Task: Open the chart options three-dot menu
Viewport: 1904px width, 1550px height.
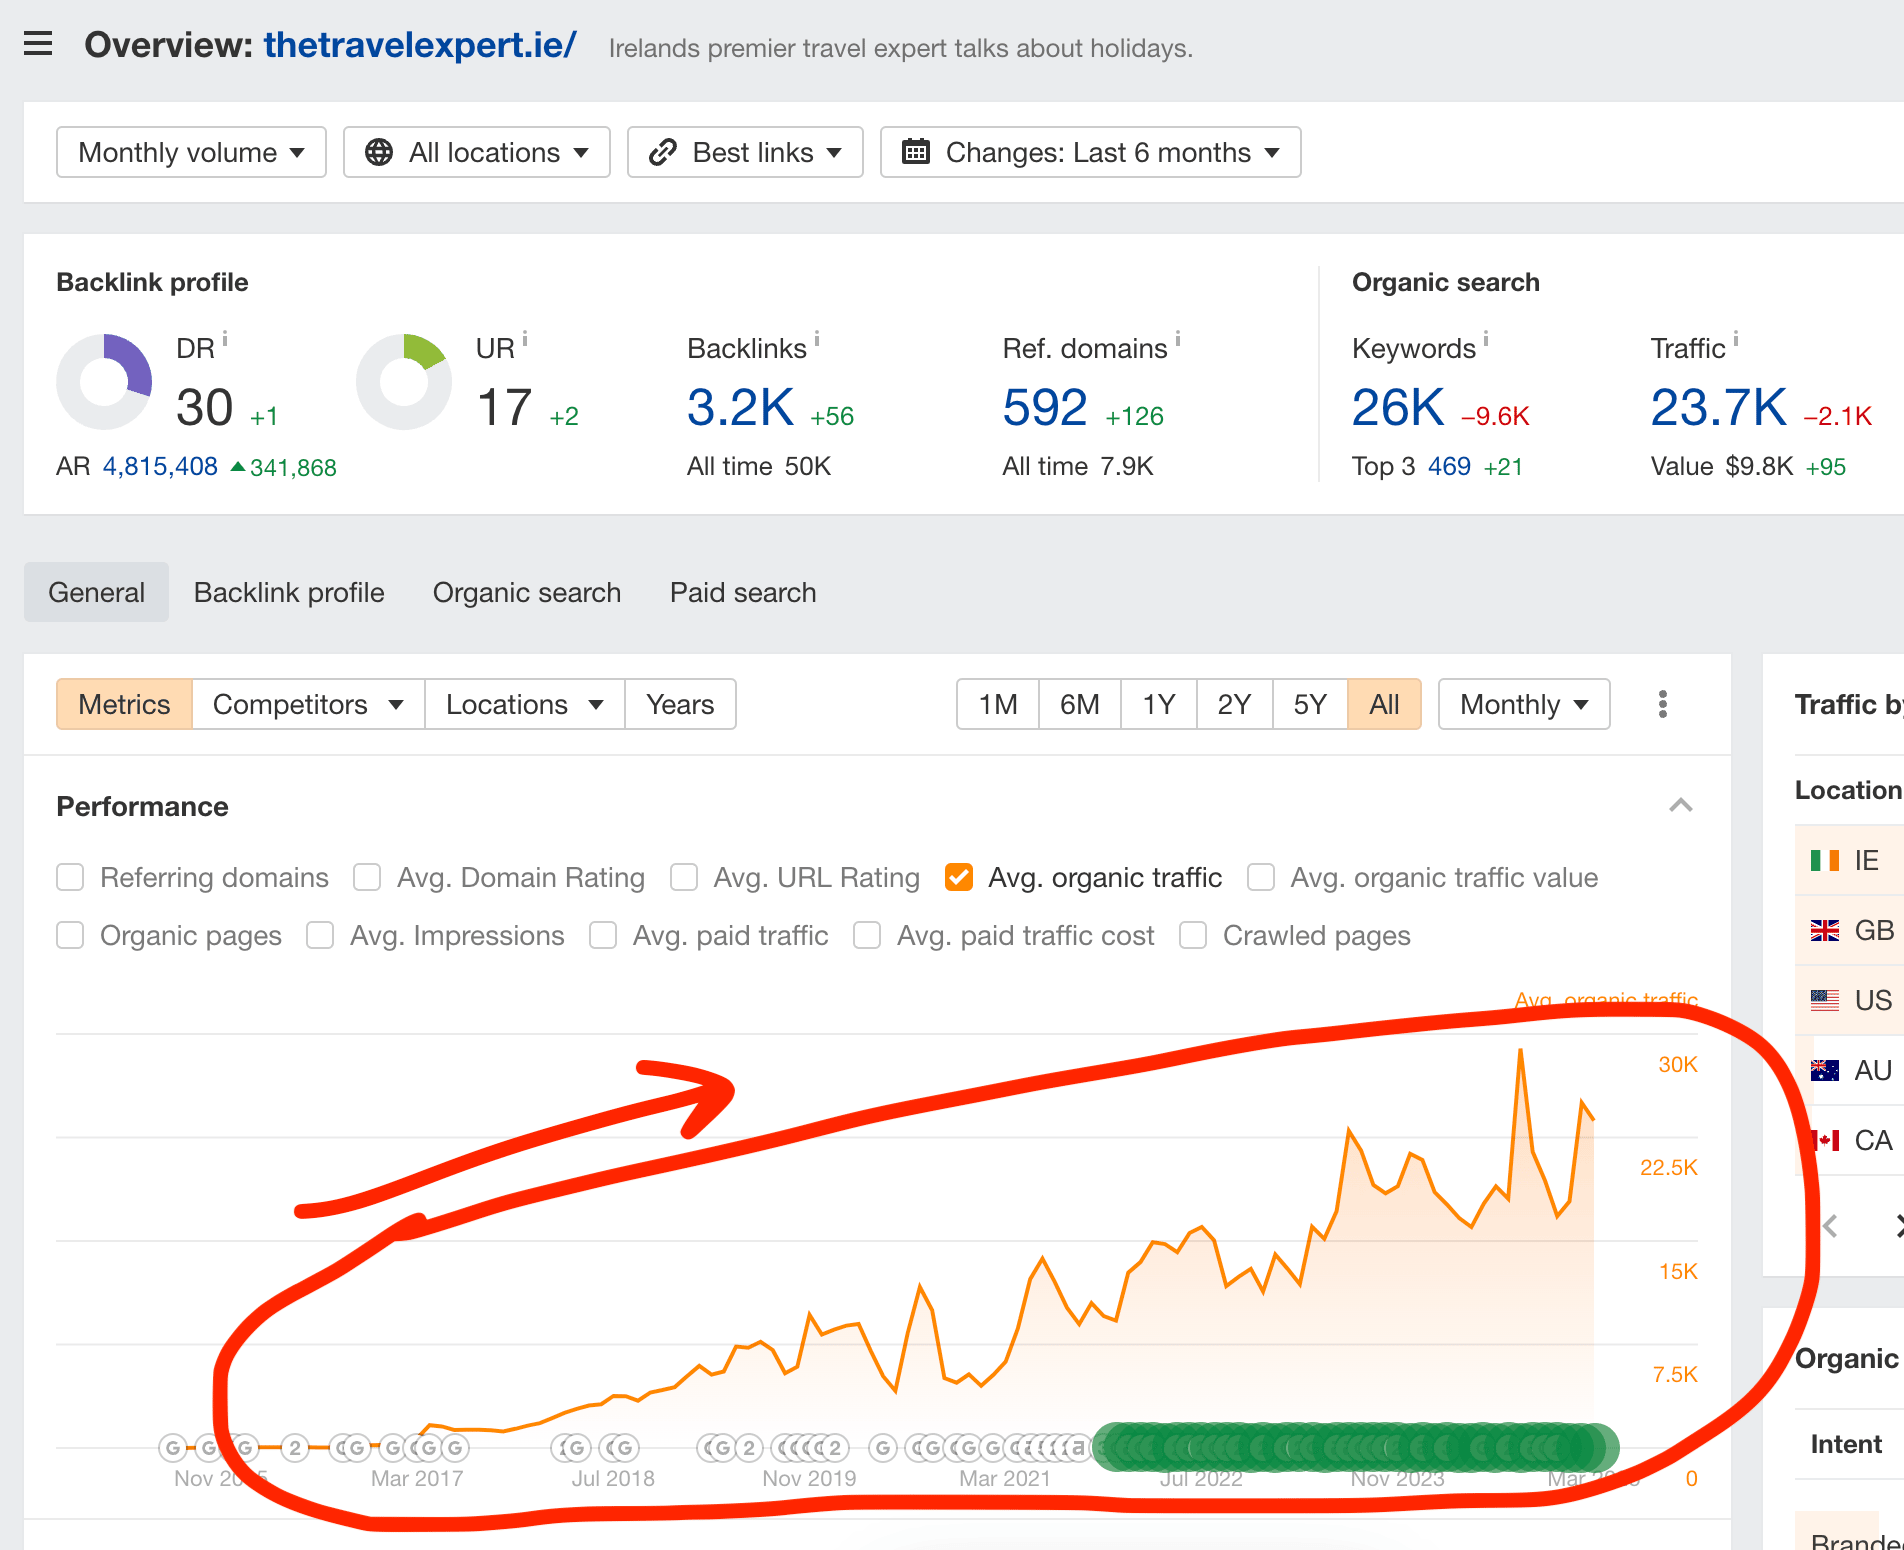Action: point(1663,704)
